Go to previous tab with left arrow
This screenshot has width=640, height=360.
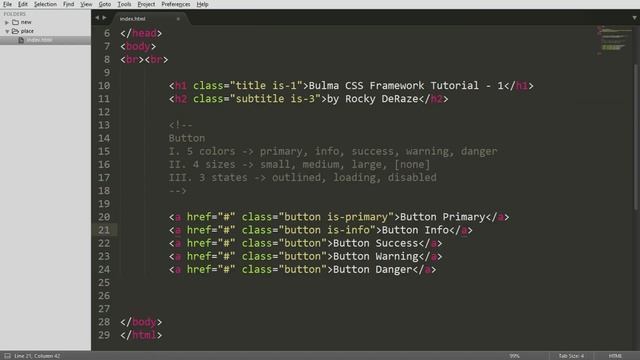click(97, 18)
